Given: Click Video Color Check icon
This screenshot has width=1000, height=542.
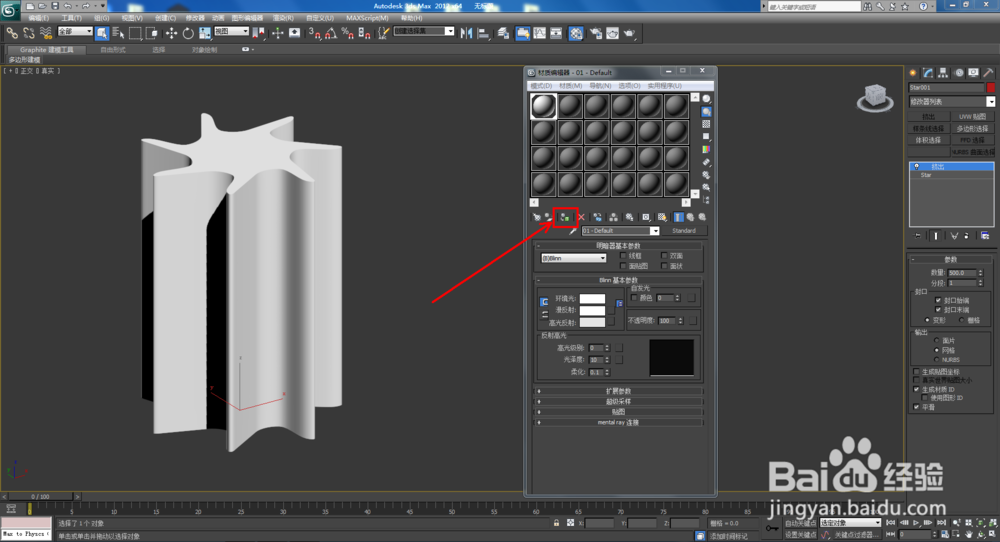Looking at the screenshot, I should (707, 149).
